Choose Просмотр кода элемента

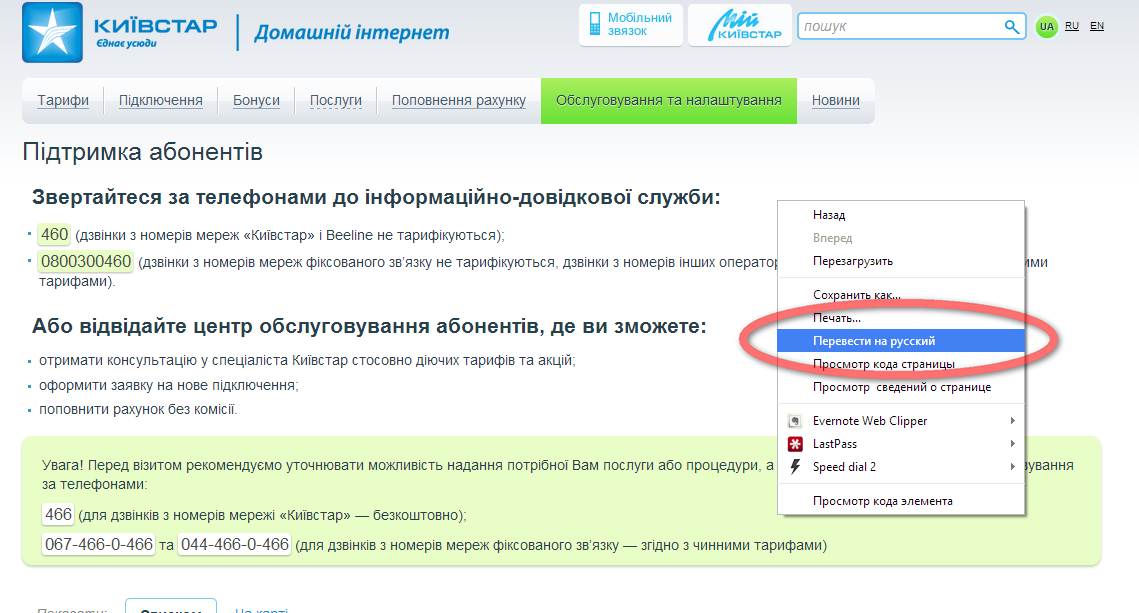pyautogui.click(x=901, y=501)
